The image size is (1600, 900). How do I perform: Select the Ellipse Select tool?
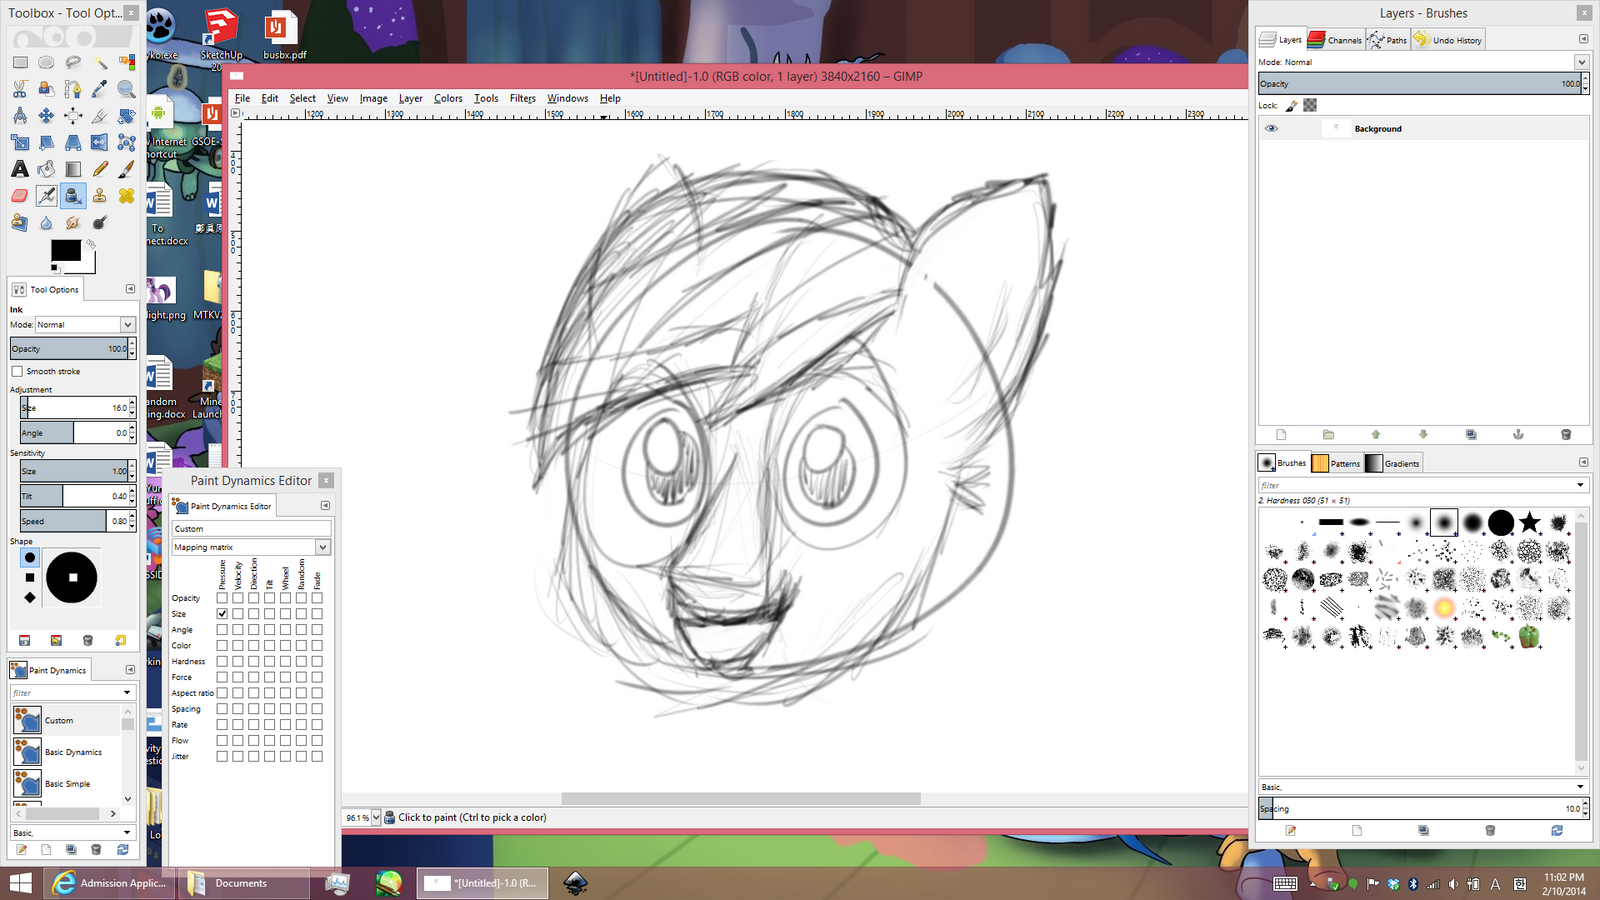pyautogui.click(x=46, y=62)
